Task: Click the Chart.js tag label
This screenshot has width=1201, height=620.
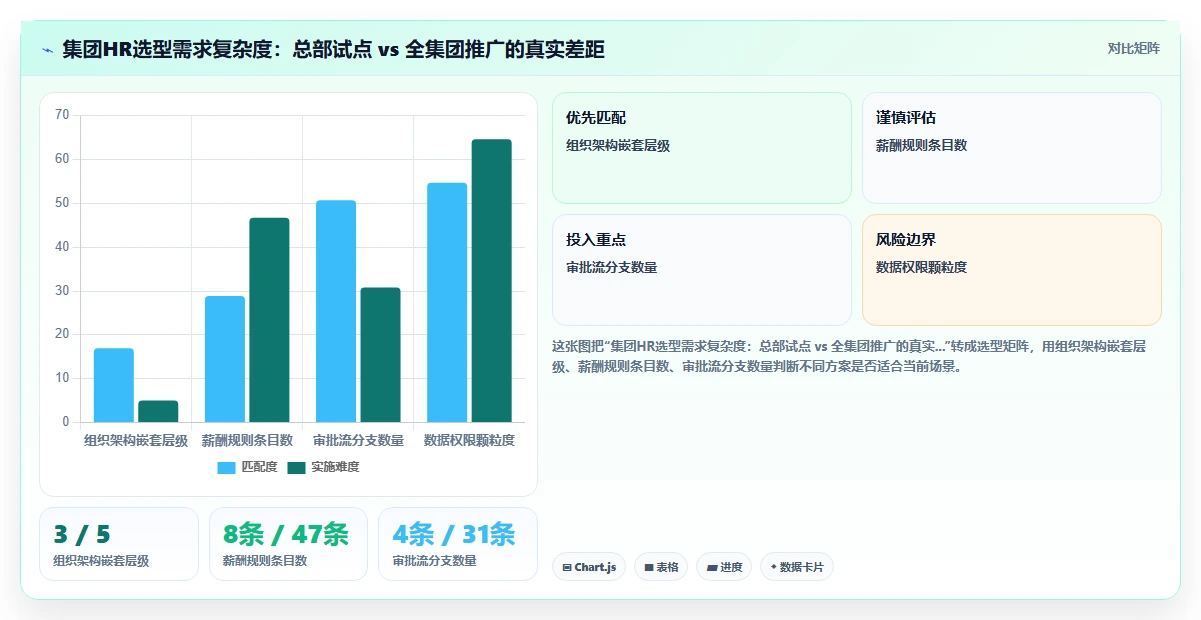Action: coord(596,567)
